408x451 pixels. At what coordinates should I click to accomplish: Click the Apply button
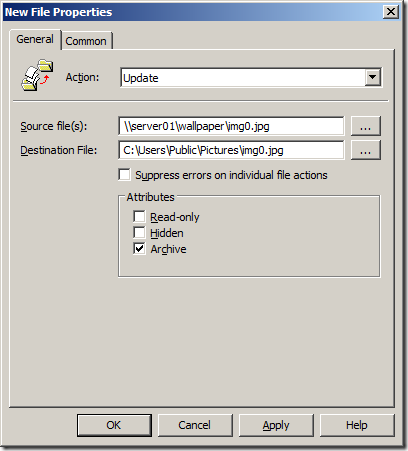tap(276, 425)
